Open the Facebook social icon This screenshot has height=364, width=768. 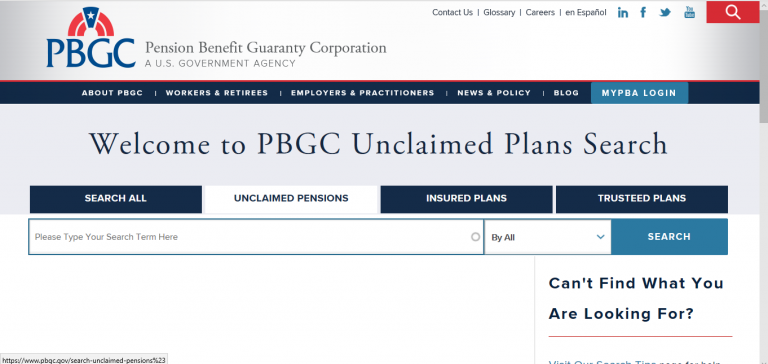pos(643,12)
